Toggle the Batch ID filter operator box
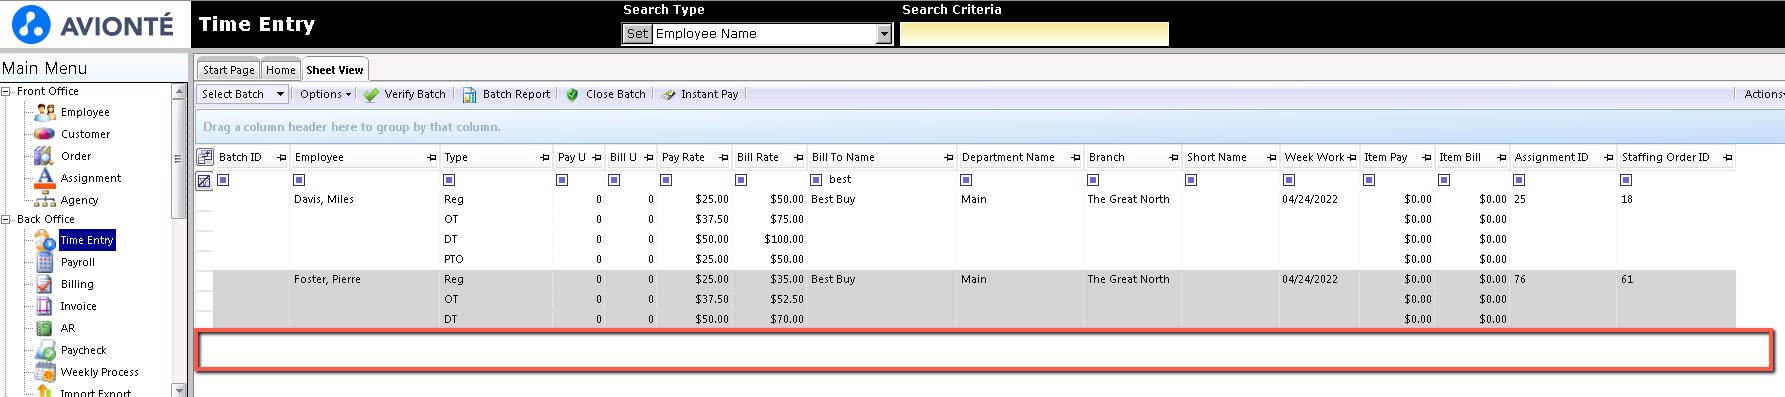 (224, 180)
